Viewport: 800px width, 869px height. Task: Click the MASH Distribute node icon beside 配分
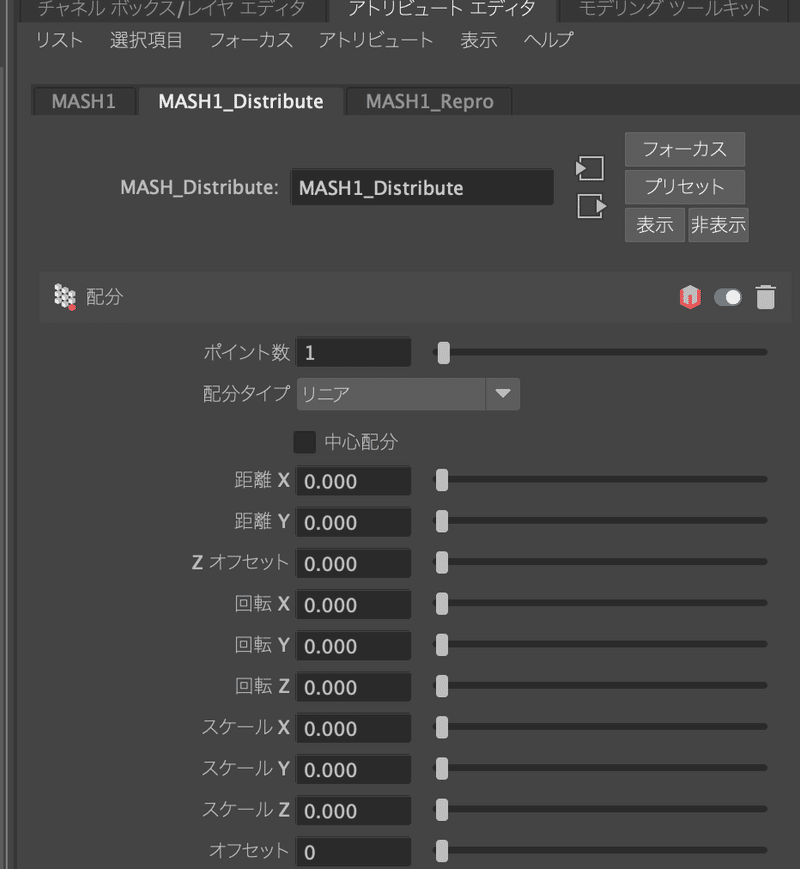tap(65, 297)
